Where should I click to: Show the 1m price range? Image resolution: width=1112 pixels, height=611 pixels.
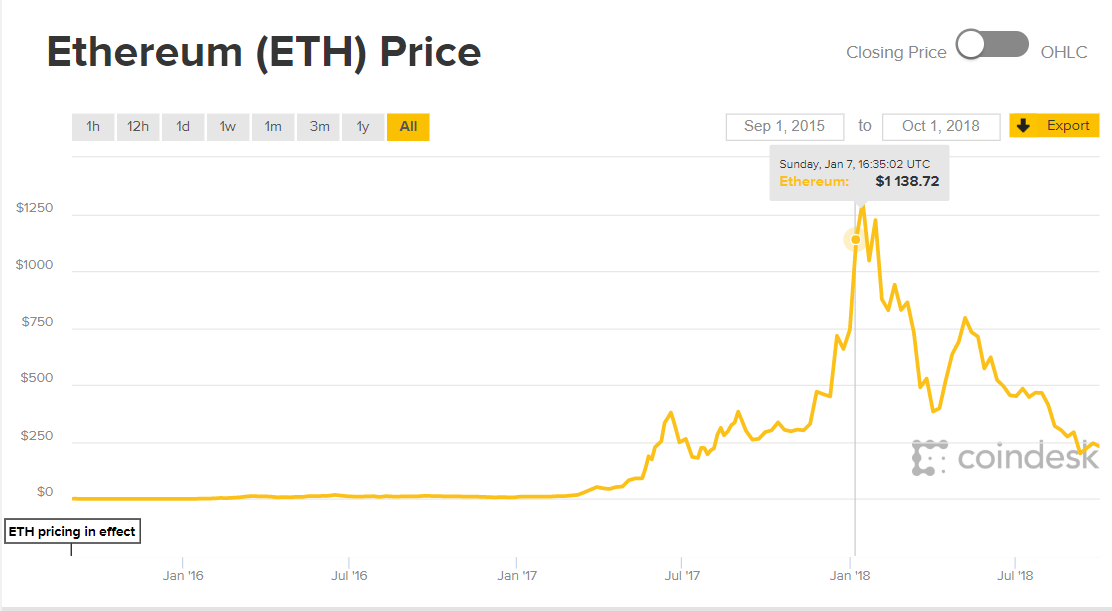tap(273, 126)
